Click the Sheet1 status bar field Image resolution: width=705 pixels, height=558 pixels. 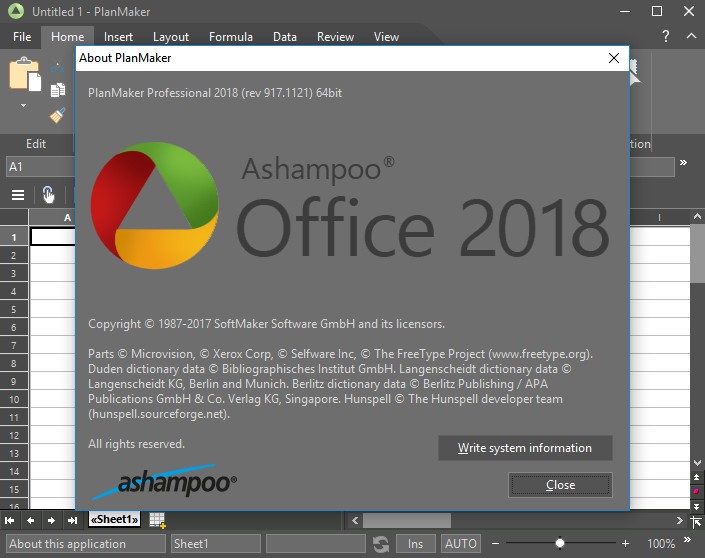(x=216, y=544)
